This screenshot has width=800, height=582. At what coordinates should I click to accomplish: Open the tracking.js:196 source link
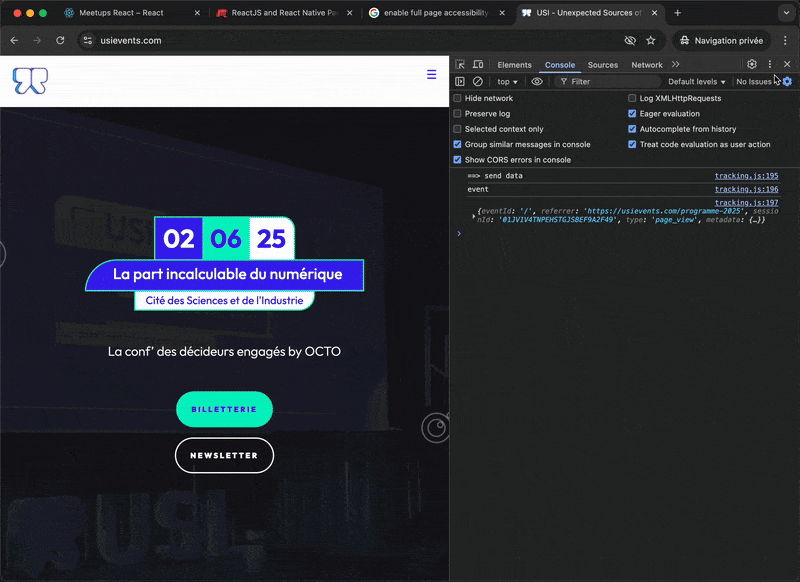tap(746, 189)
